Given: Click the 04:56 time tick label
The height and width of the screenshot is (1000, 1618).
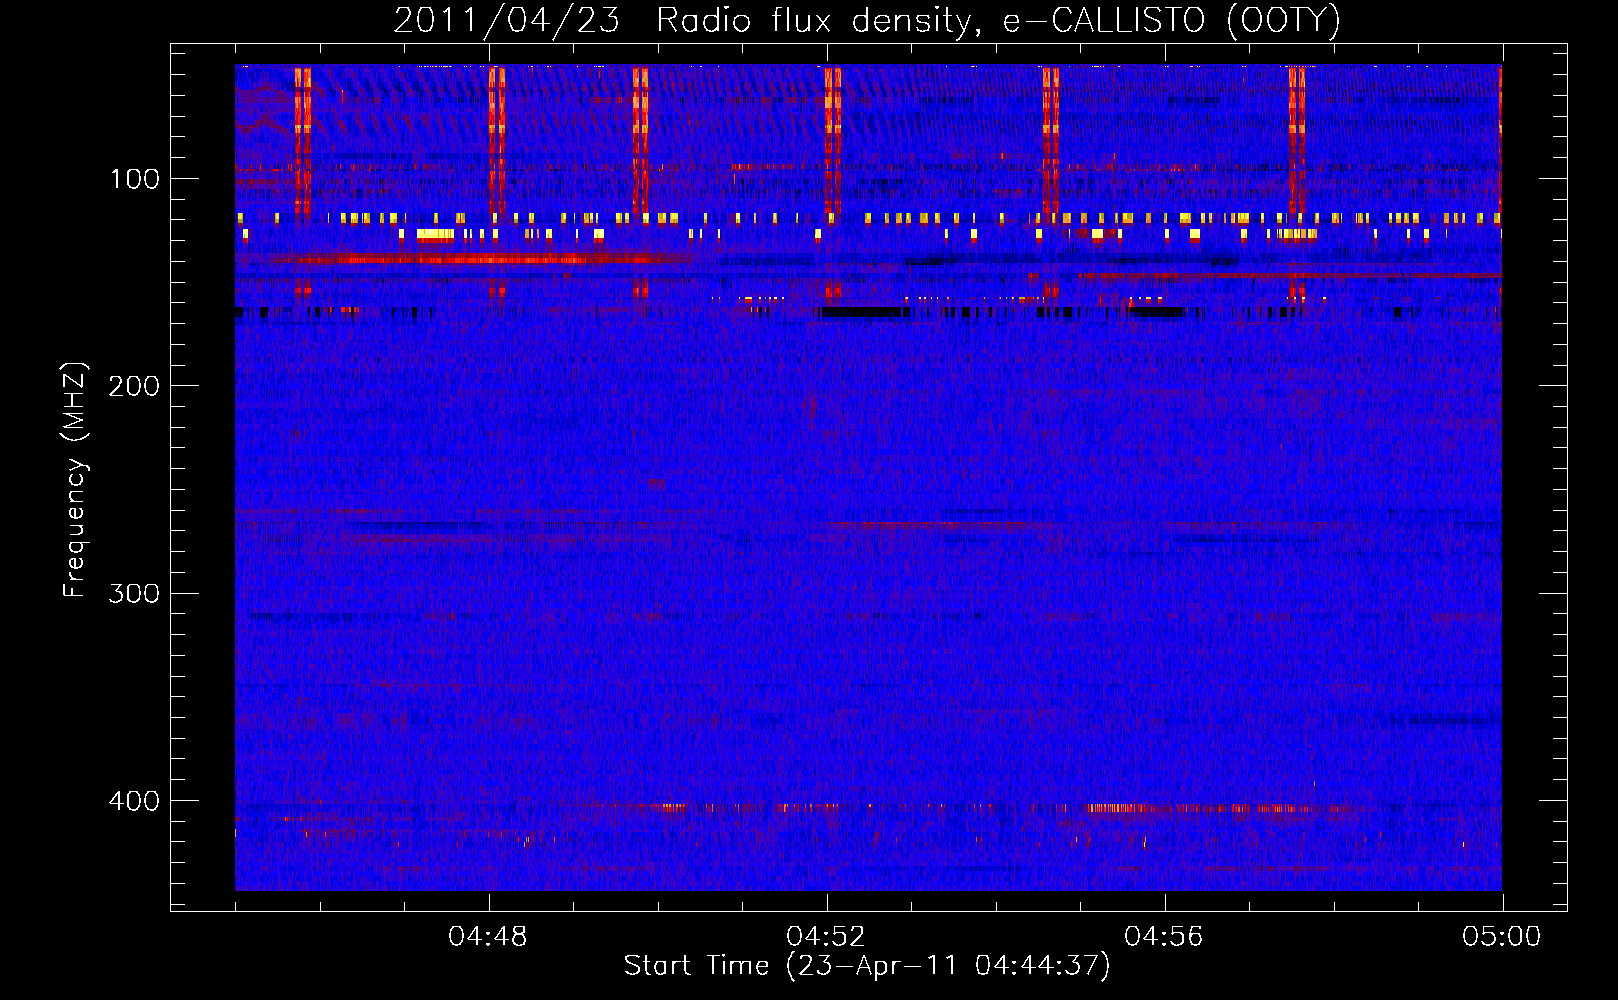Looking at the screenshot, I should [1164, 937].
